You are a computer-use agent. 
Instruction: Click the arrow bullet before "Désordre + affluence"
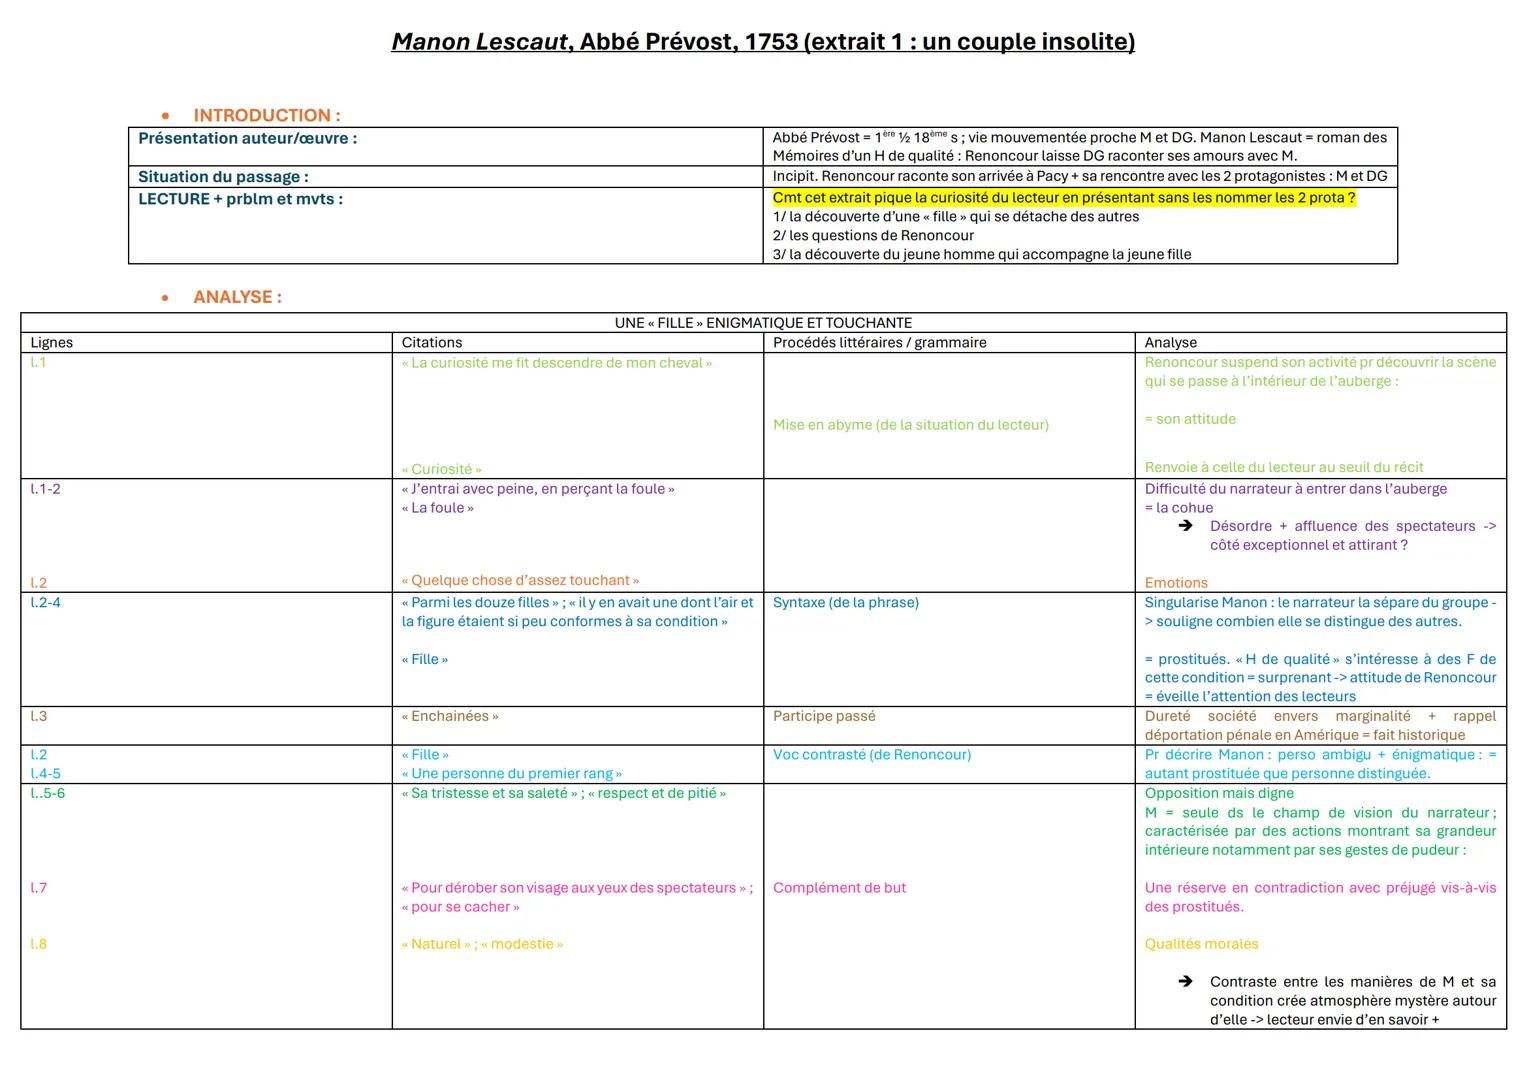point(1185,526)
